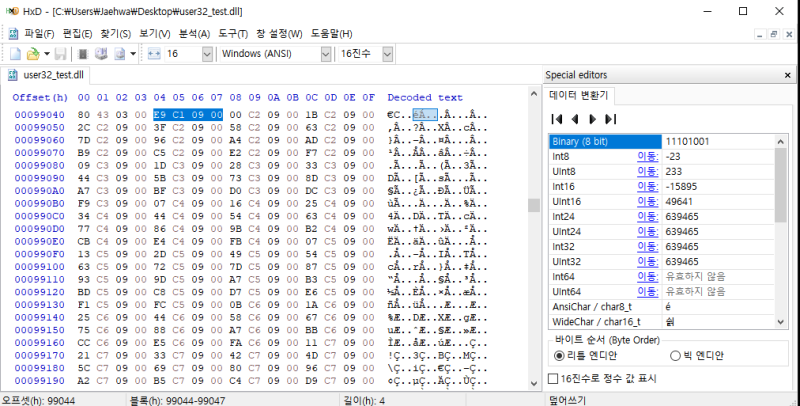Go to next byte arrow
This screenshot has width=800, height=406.
(x=592, y=119)
